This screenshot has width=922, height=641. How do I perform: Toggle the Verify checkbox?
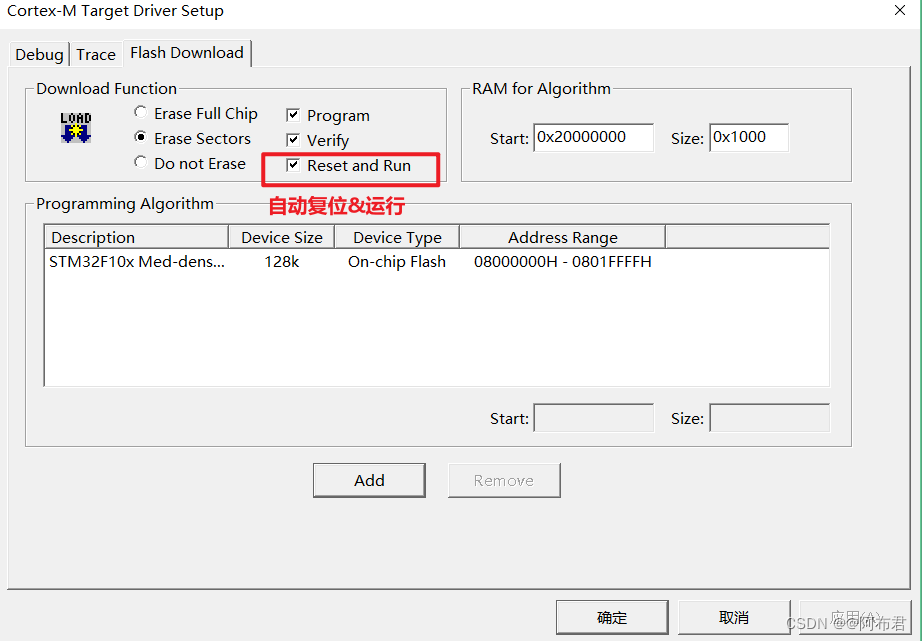(293, 140)
